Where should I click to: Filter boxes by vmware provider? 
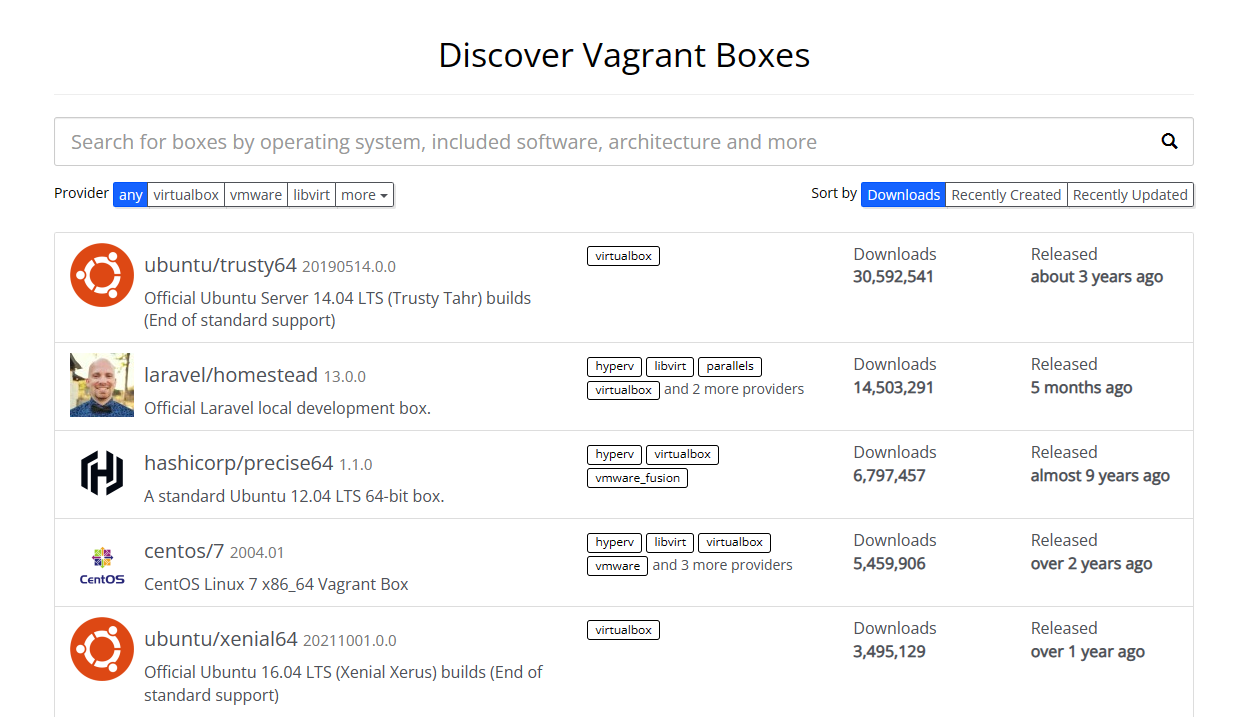coord(256,194)
